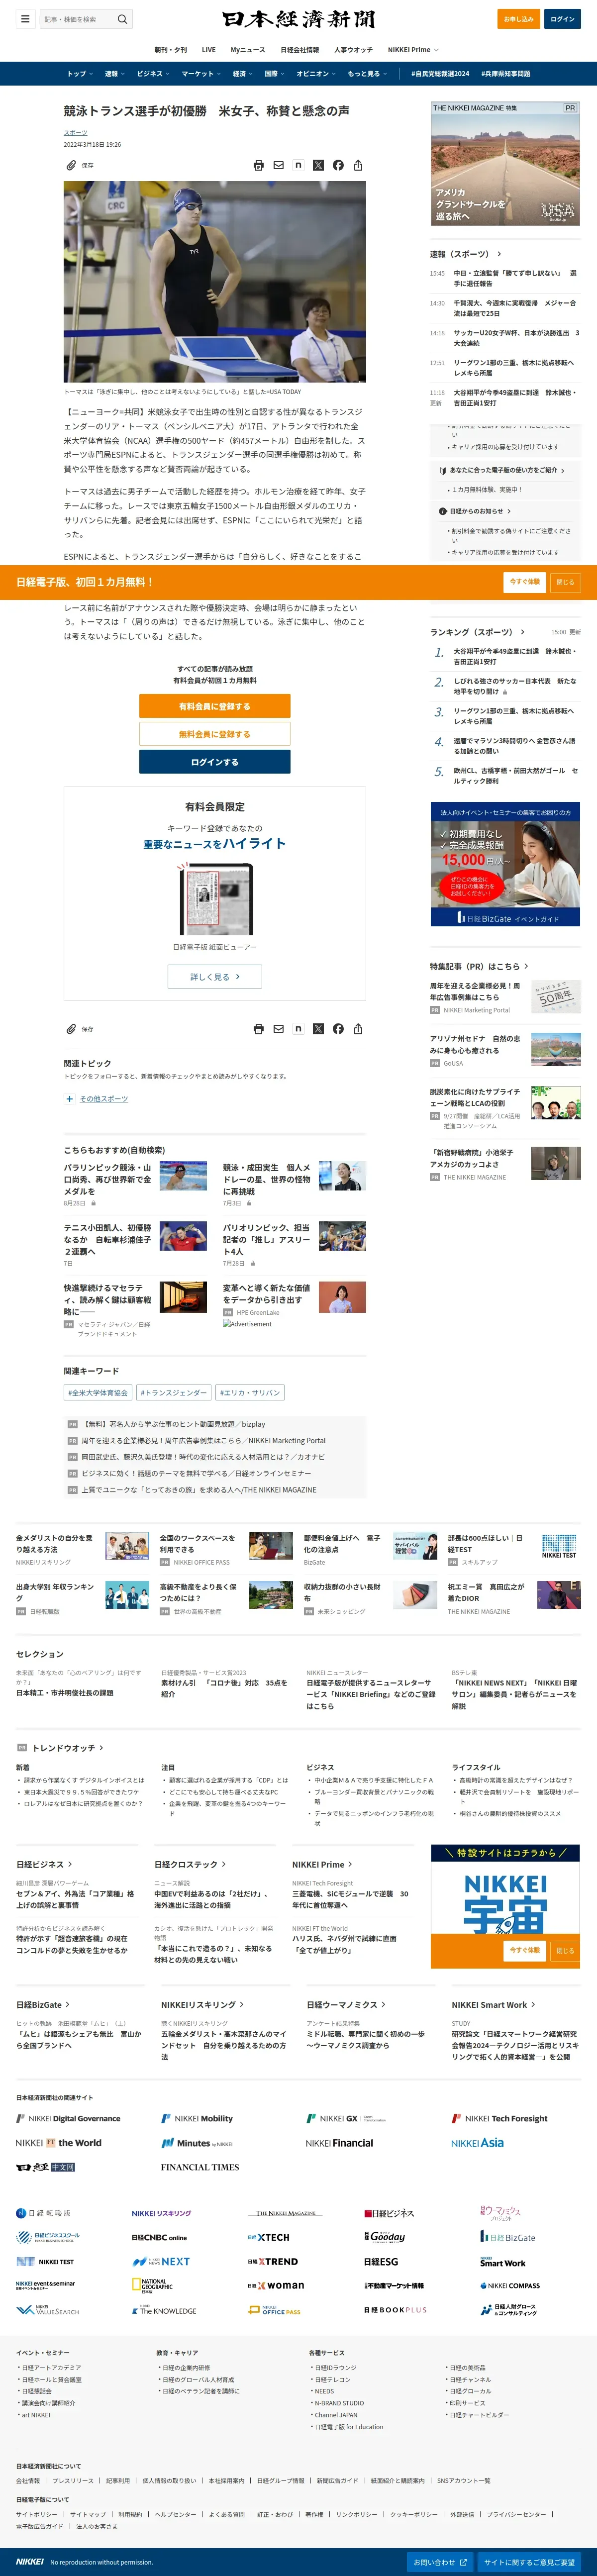Open the #自民党総裁選2024 tag
This screenshot has width=597, height=2576.
click(x=440, y=74)
